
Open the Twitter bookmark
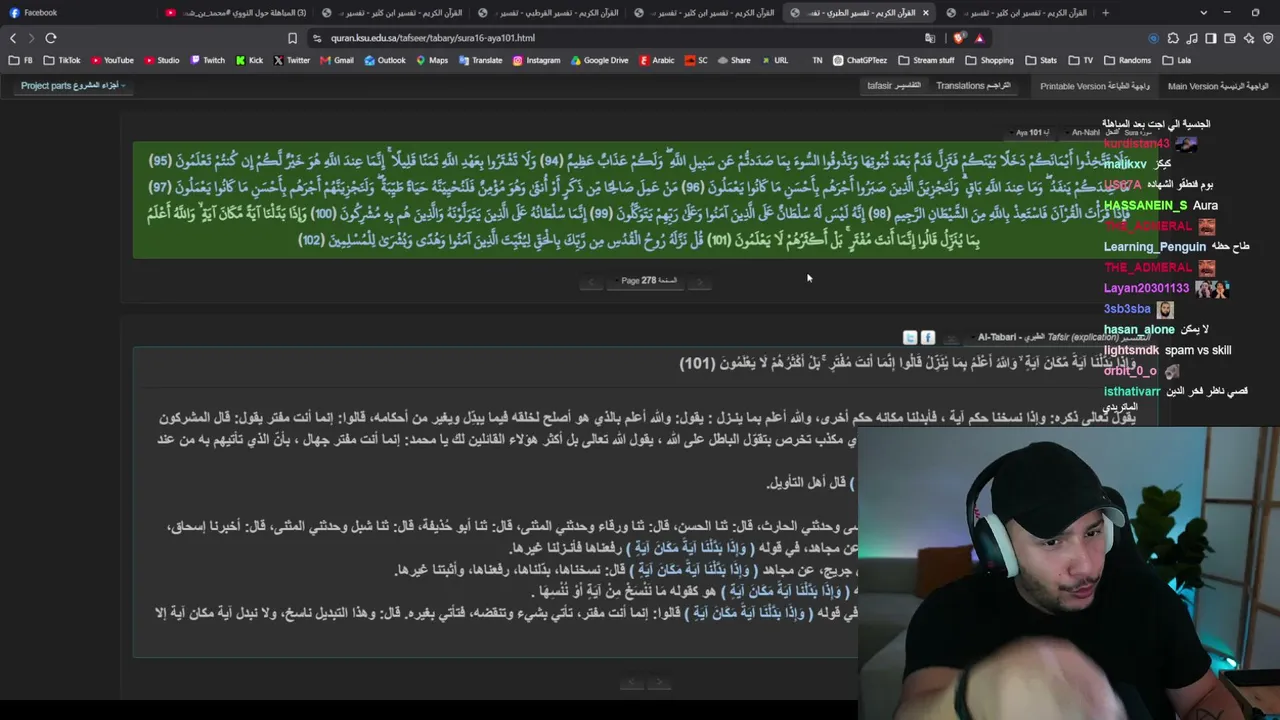tap(292, 60)
